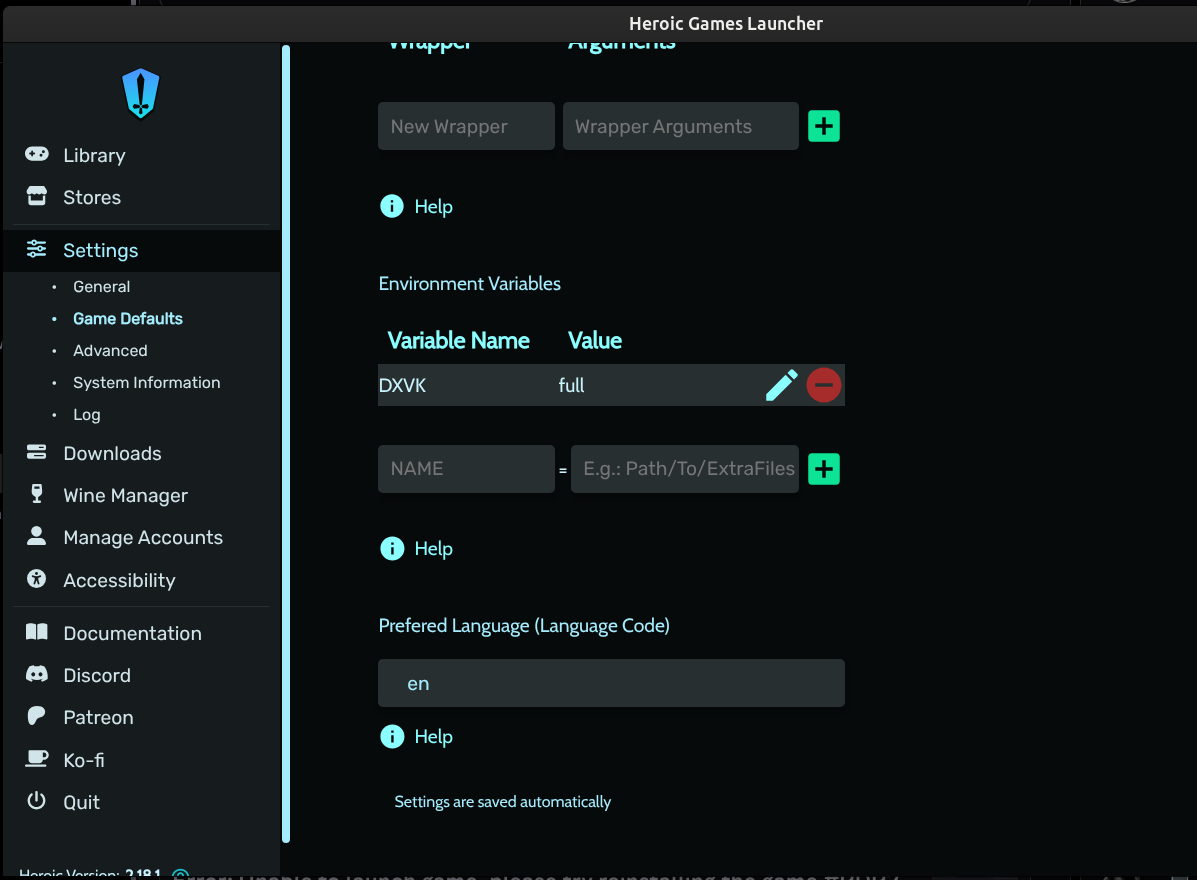Click the Documentation book icon
The width and height of the screenshot is (1197, 880).
pos(37,632)
